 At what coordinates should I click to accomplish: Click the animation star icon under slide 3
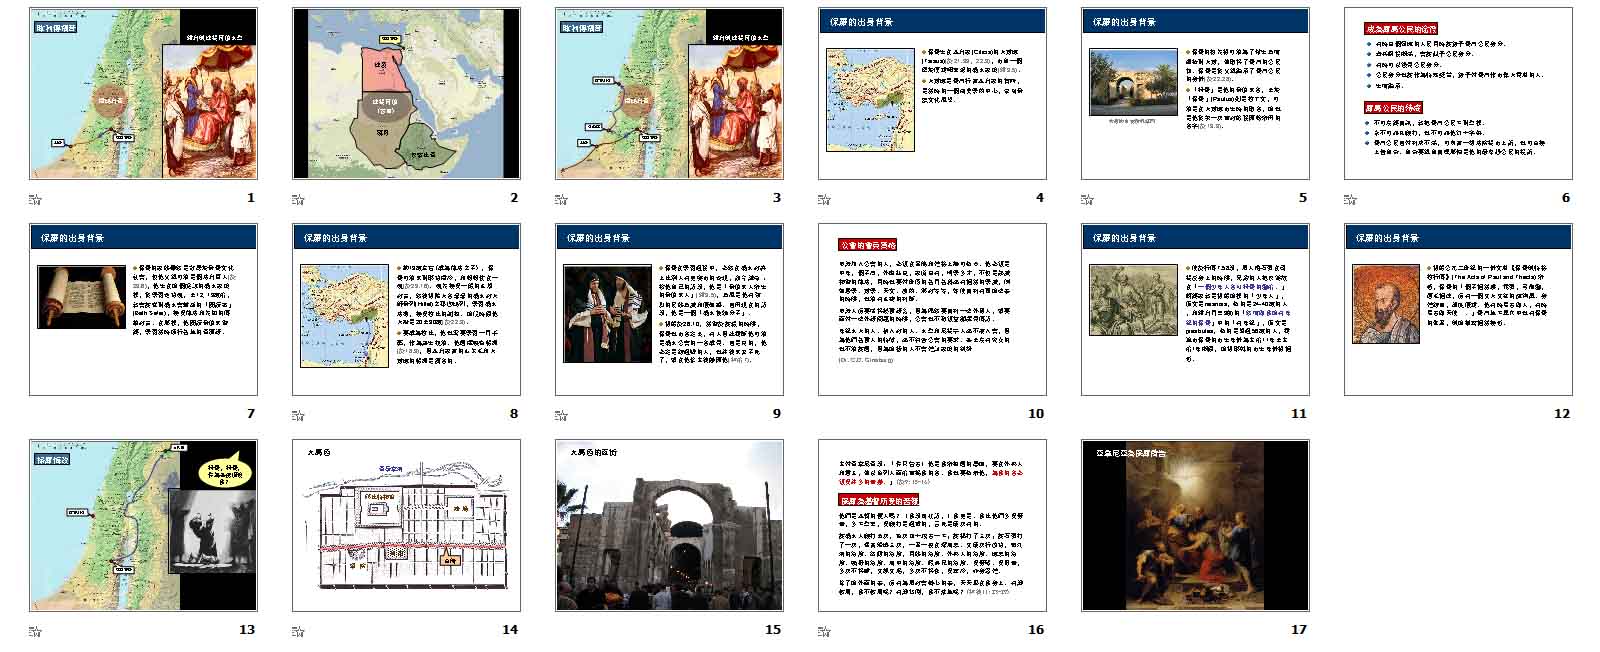click(x=562, y=198)
